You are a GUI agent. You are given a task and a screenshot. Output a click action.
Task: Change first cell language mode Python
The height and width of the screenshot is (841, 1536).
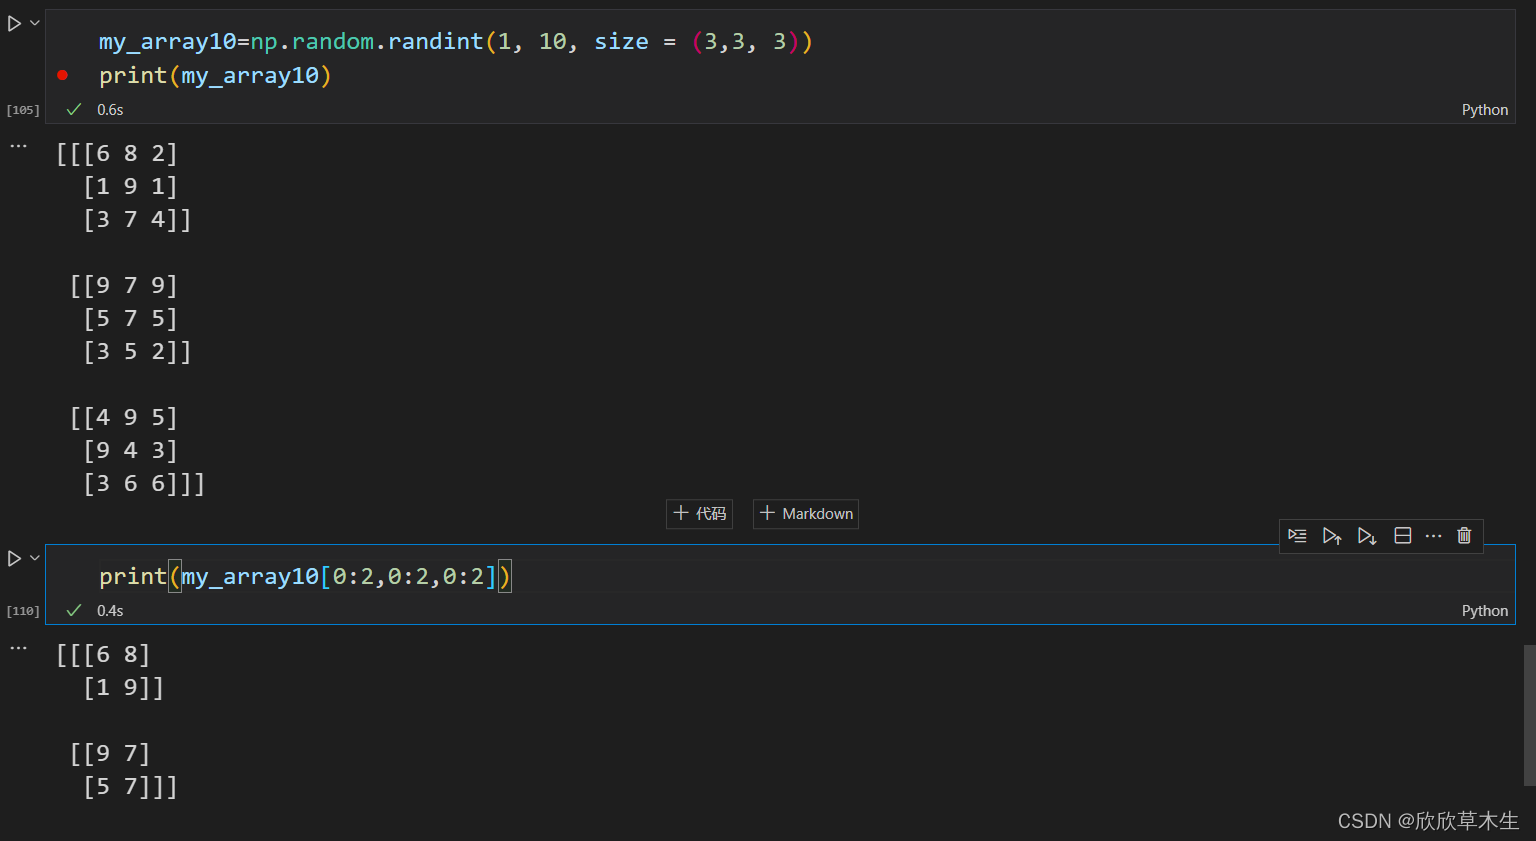[x=1484, y=110]
